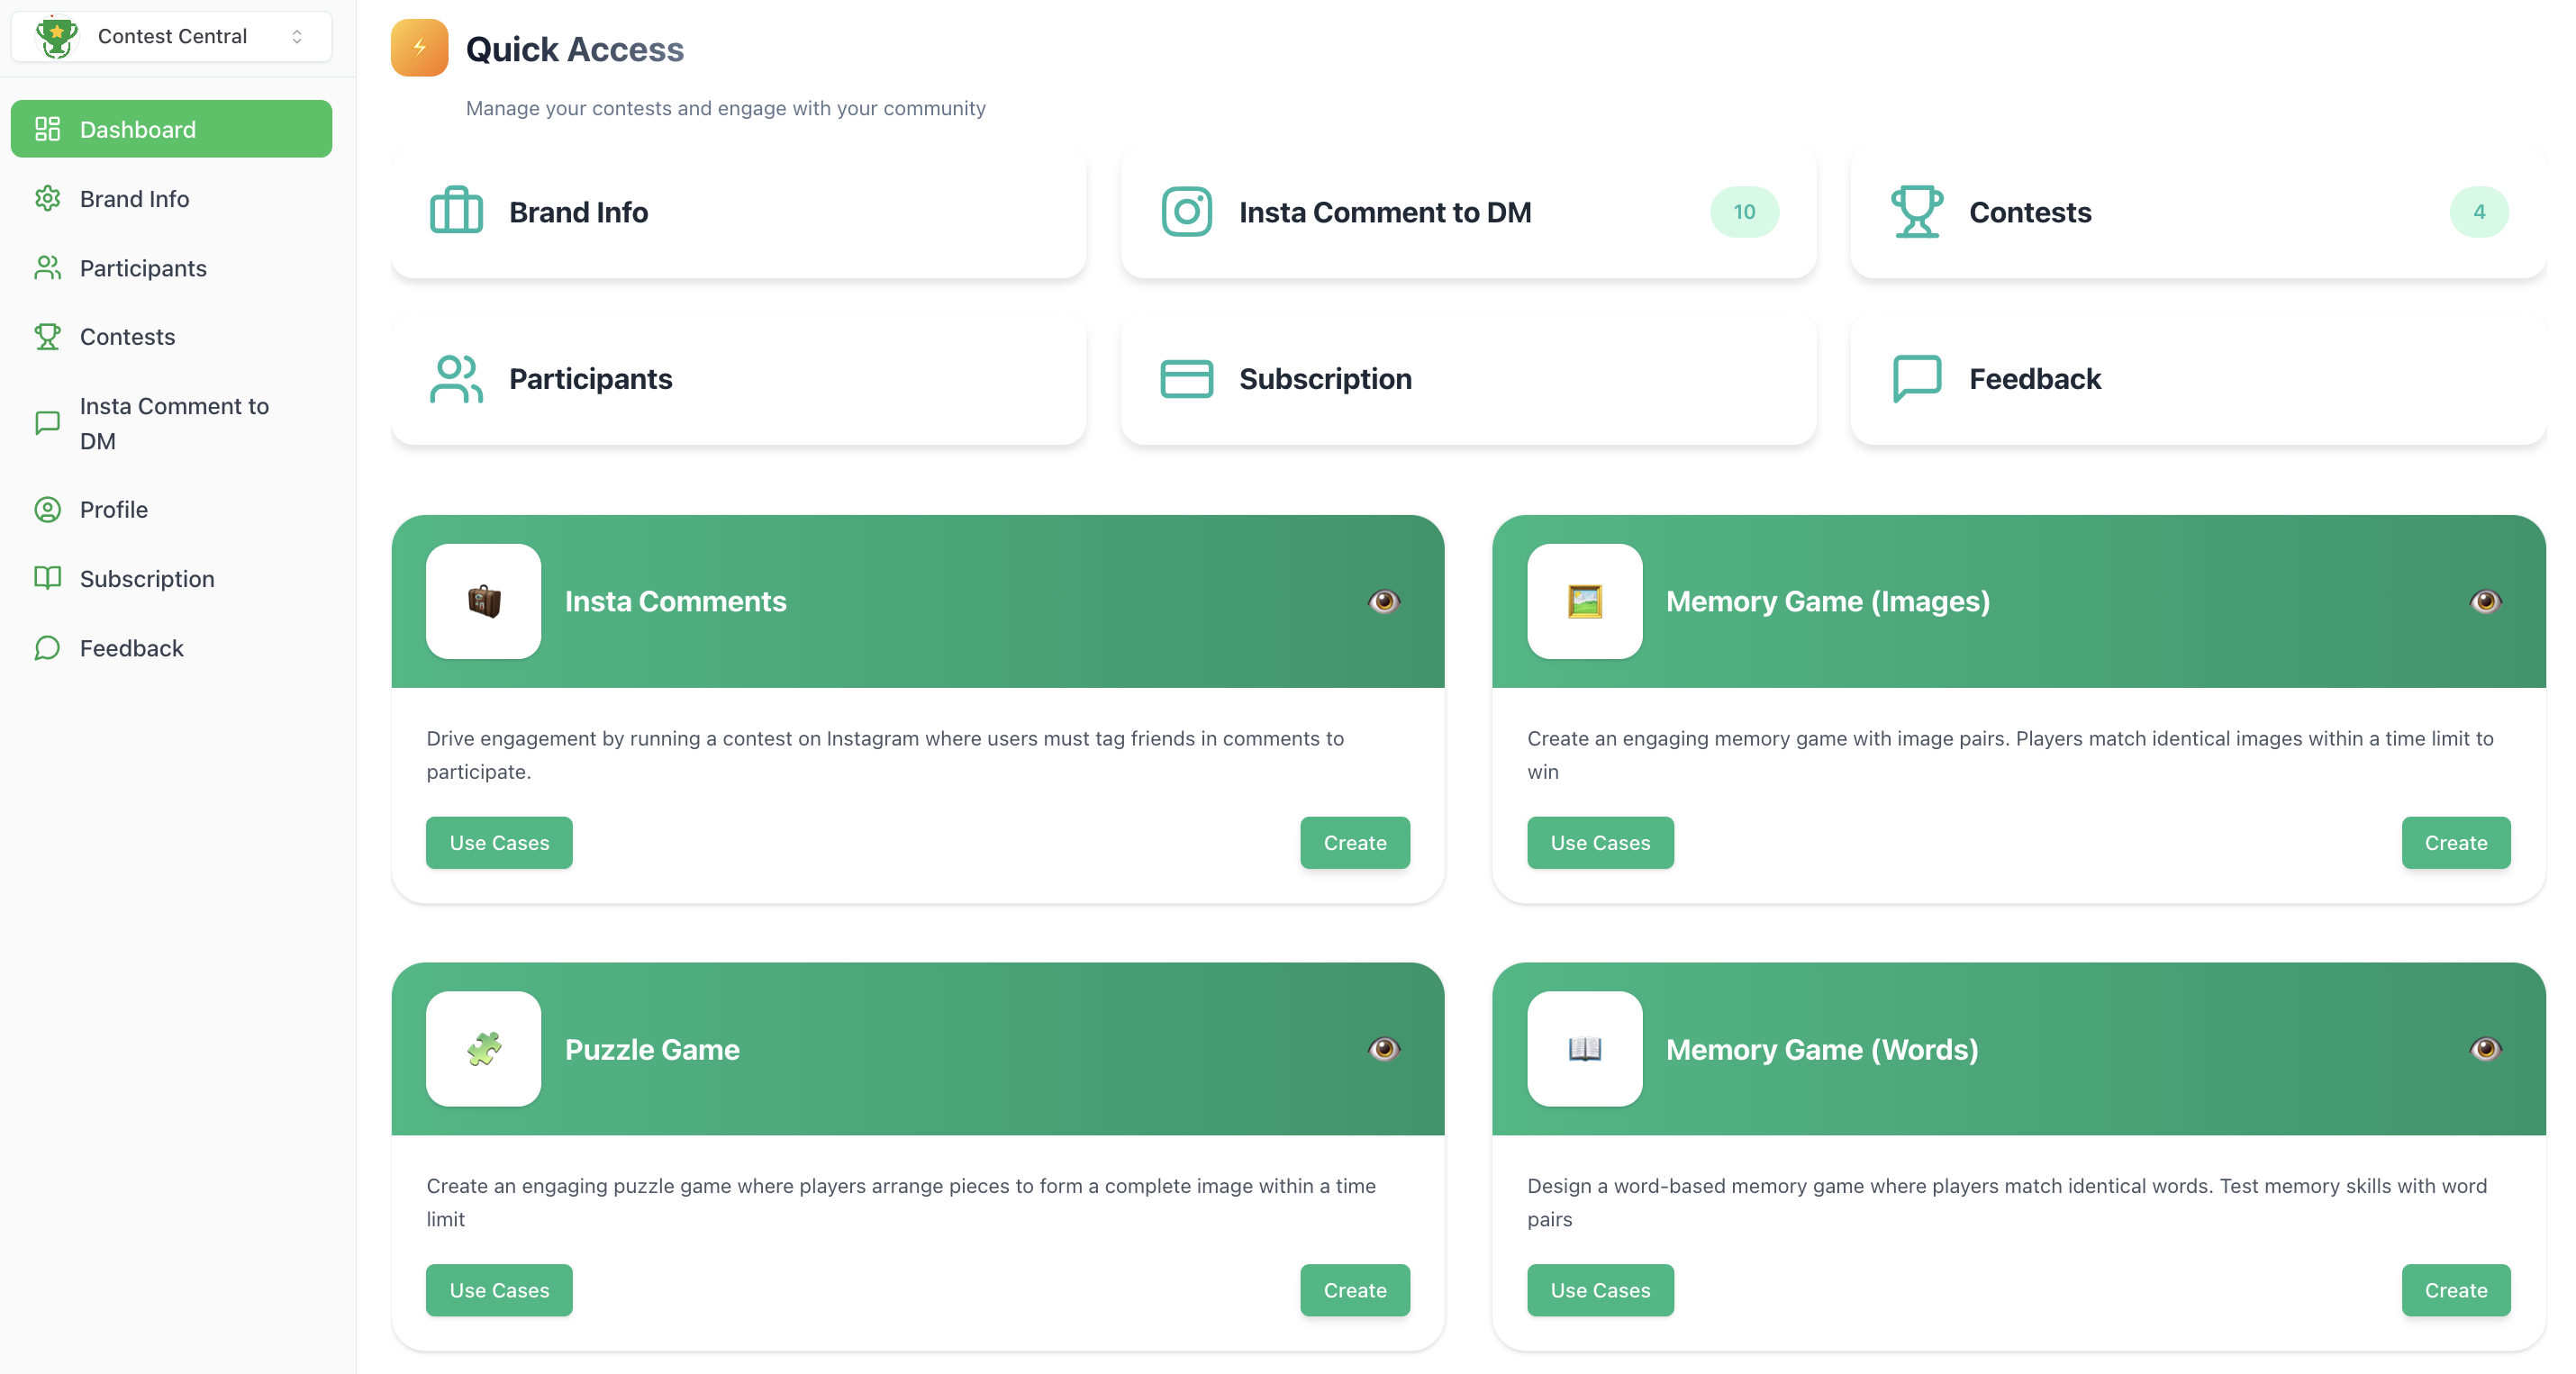Click the Quick Access lightning bolt icon
This screenshot has height=1374, width=2576.
click(x=419, y=48)
